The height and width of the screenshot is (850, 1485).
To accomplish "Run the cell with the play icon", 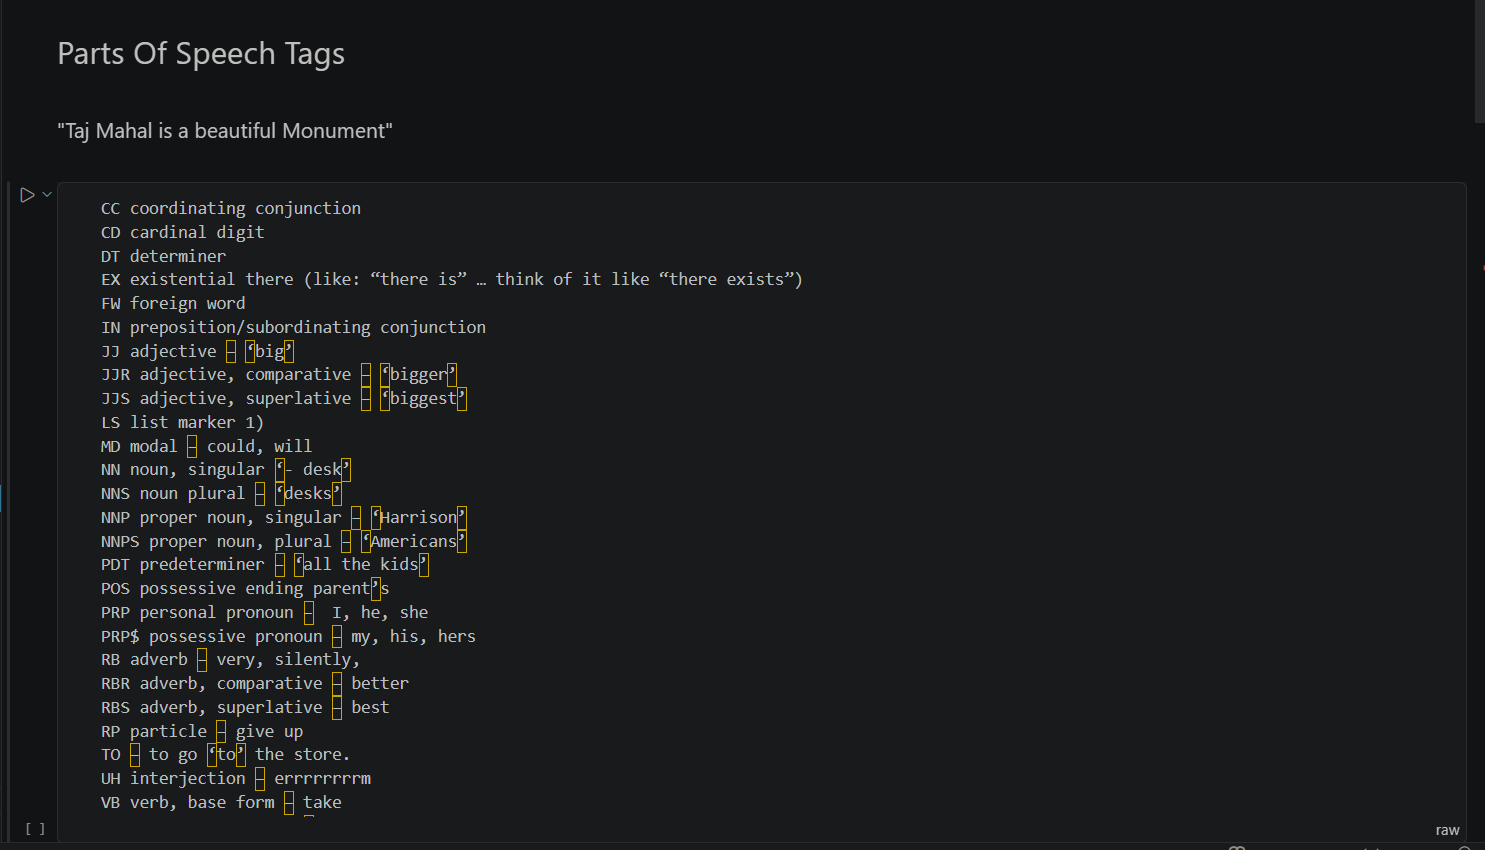I will click(x=27, y=195).
